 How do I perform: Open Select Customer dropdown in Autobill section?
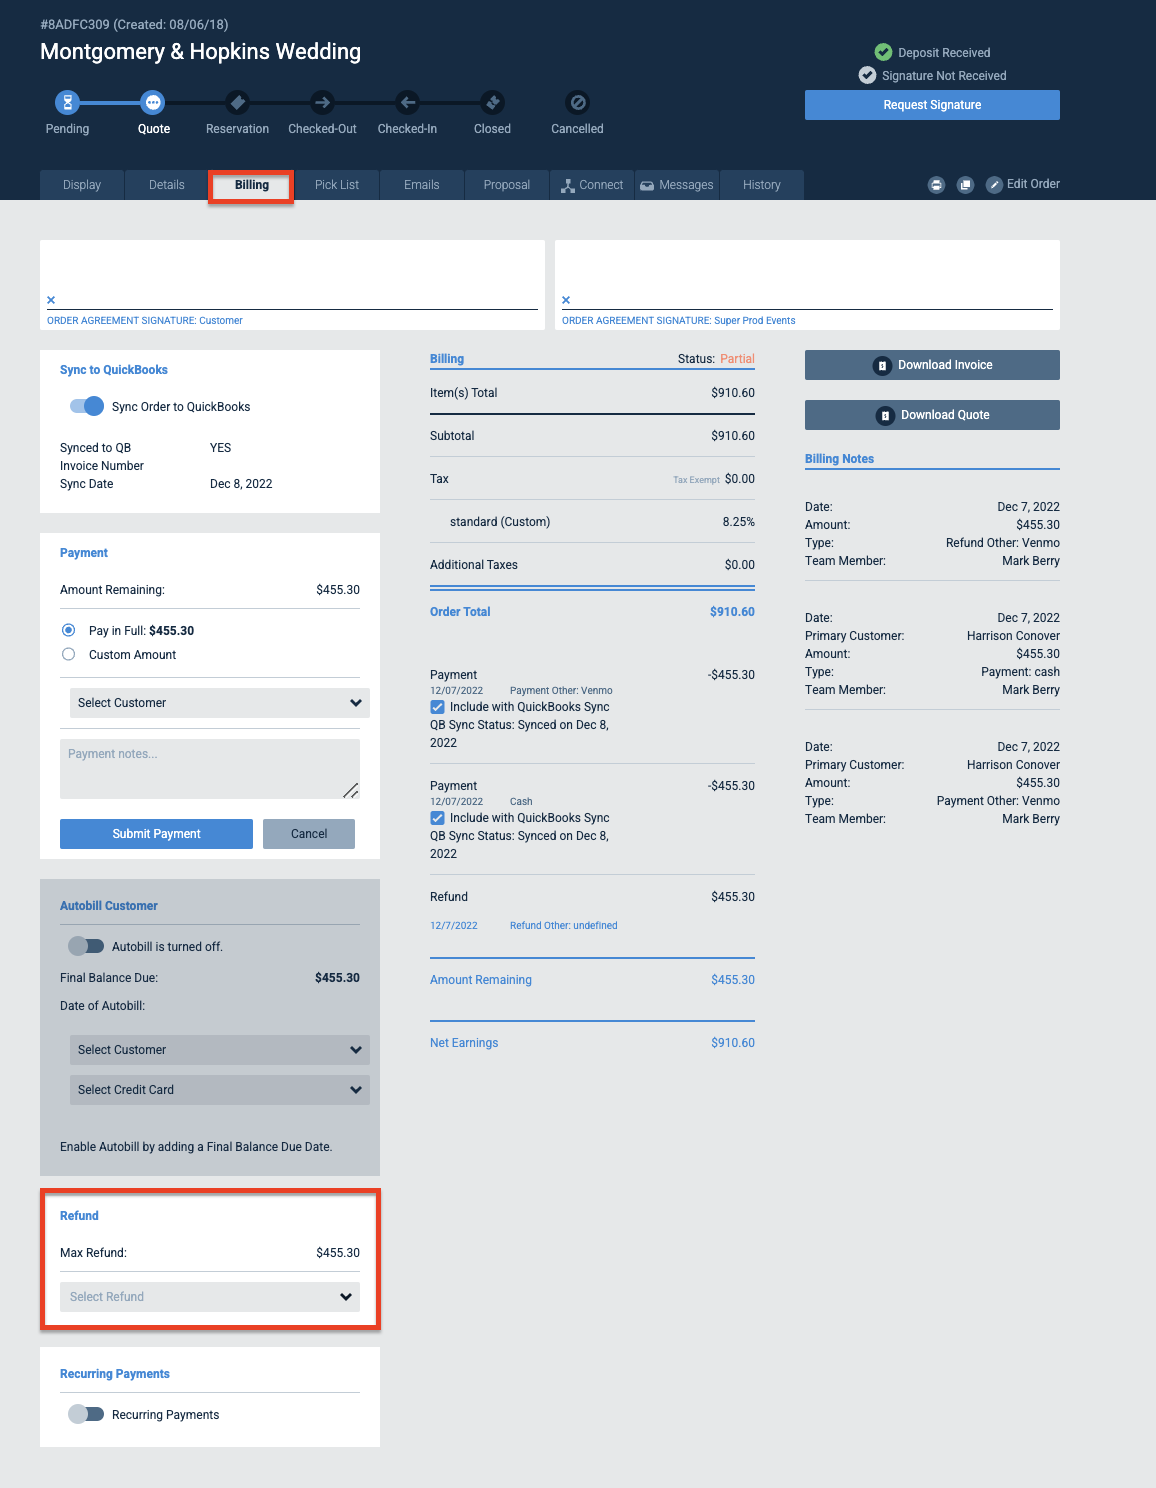click(220, 1050)
